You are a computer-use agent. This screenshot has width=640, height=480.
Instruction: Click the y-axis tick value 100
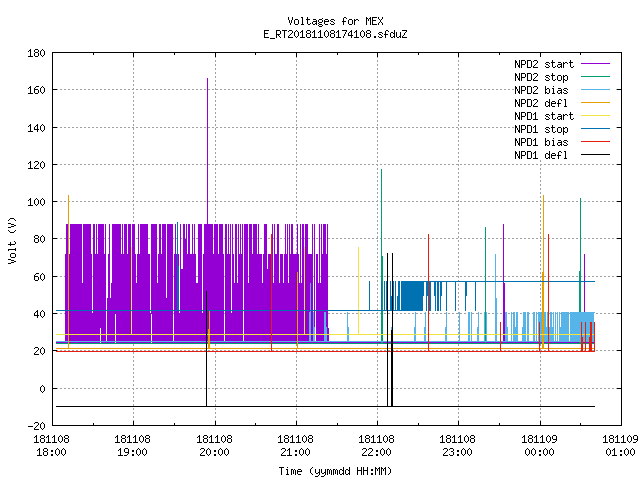(x=36, y=202)
